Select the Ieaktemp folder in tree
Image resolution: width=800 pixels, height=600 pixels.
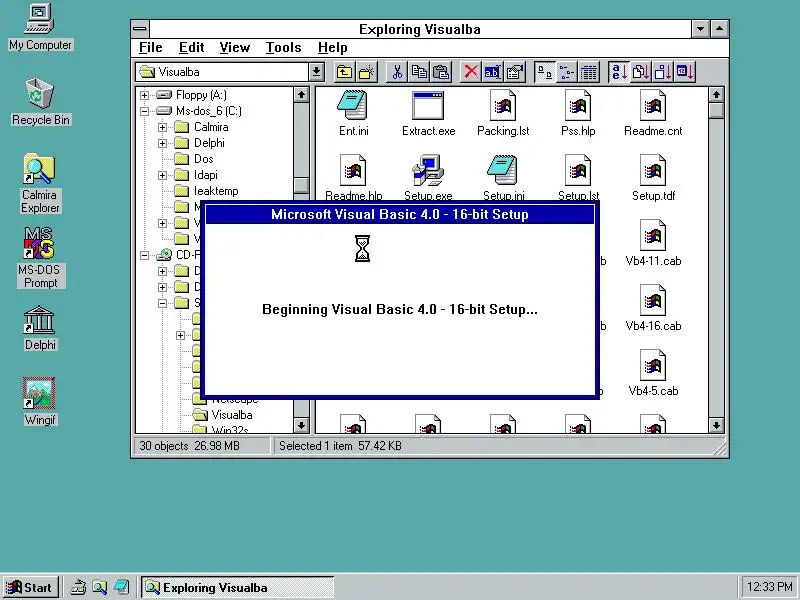(x=206, y=191)
